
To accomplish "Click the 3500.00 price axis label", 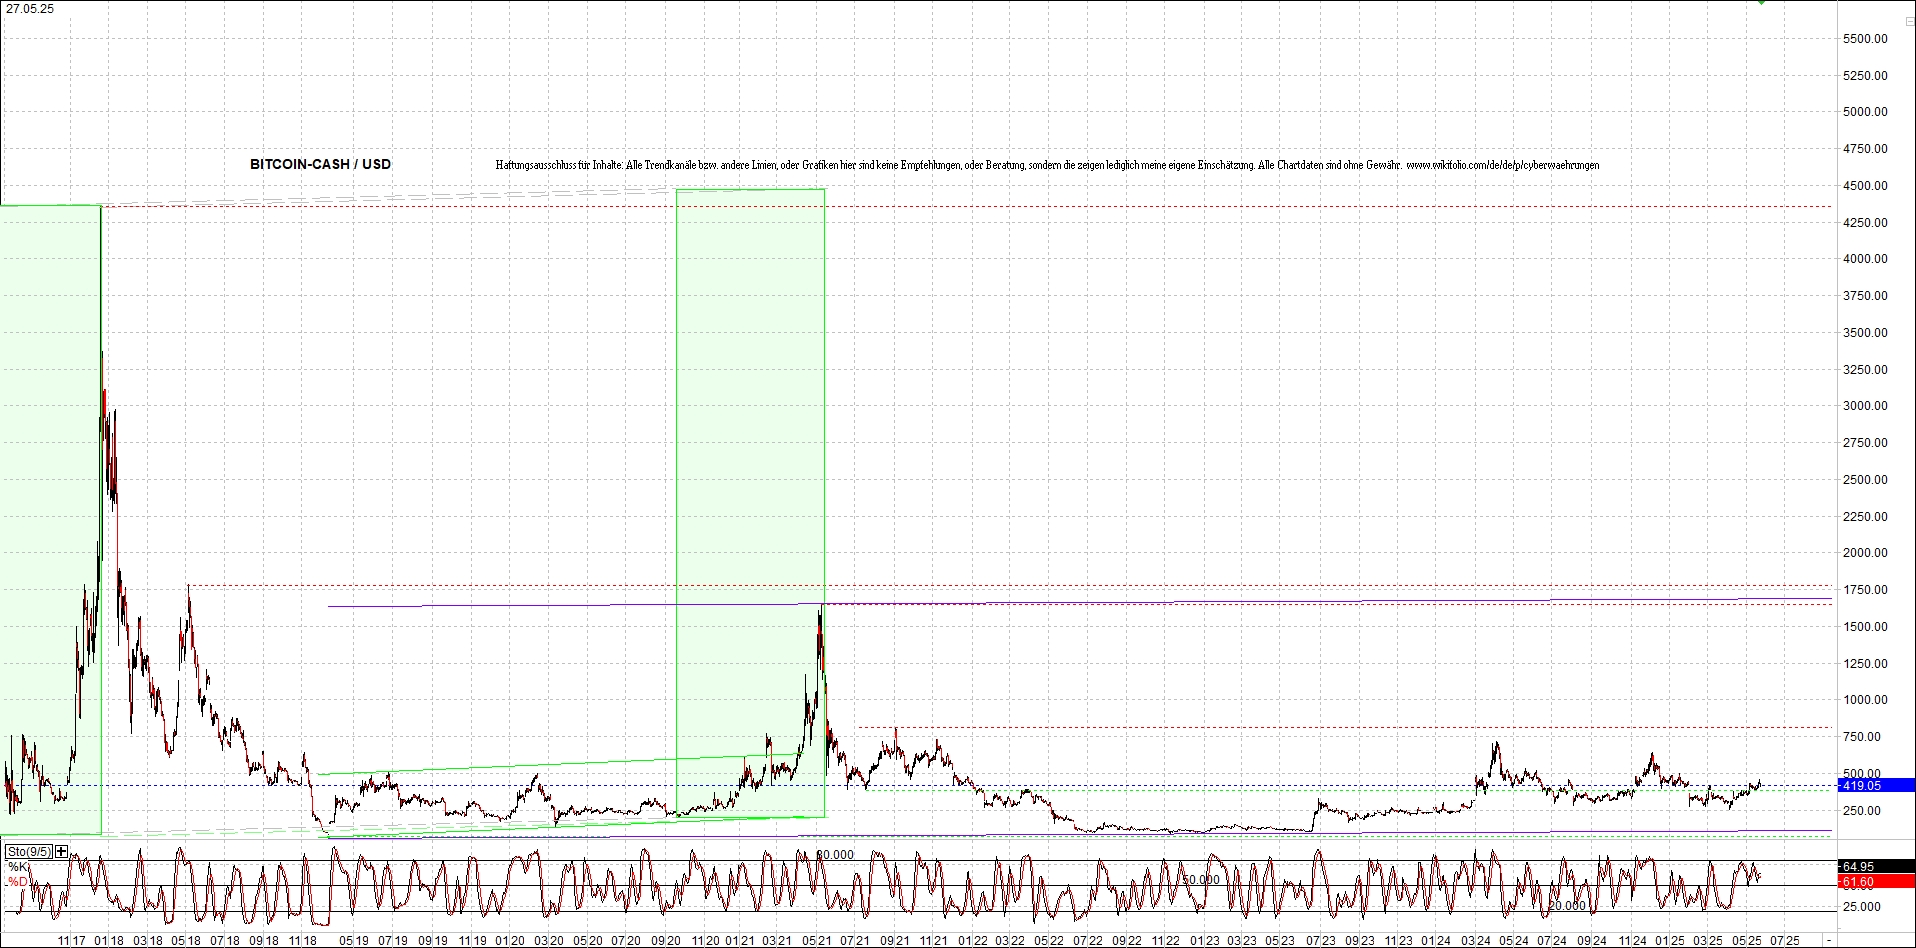I will 1865,332.
